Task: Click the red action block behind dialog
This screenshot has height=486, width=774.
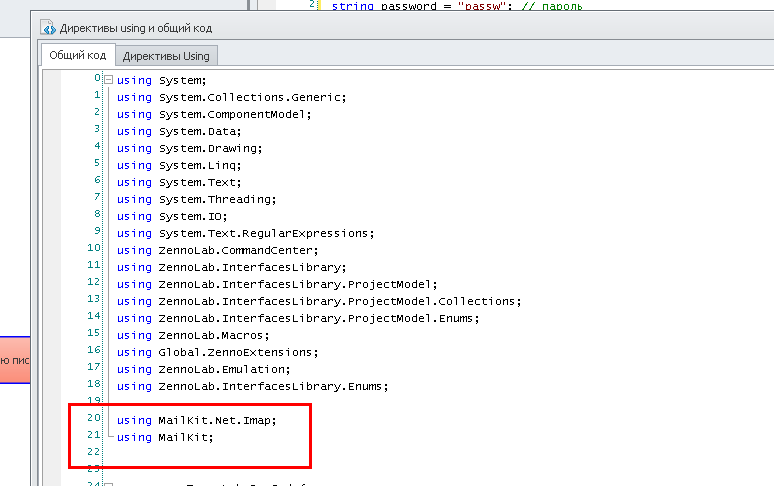Action: (x=15, y=360)
